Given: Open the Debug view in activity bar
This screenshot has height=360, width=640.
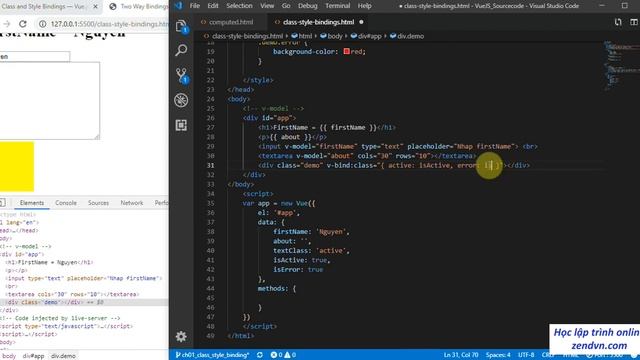Looking at the screenshot, I should pos(181,100).
